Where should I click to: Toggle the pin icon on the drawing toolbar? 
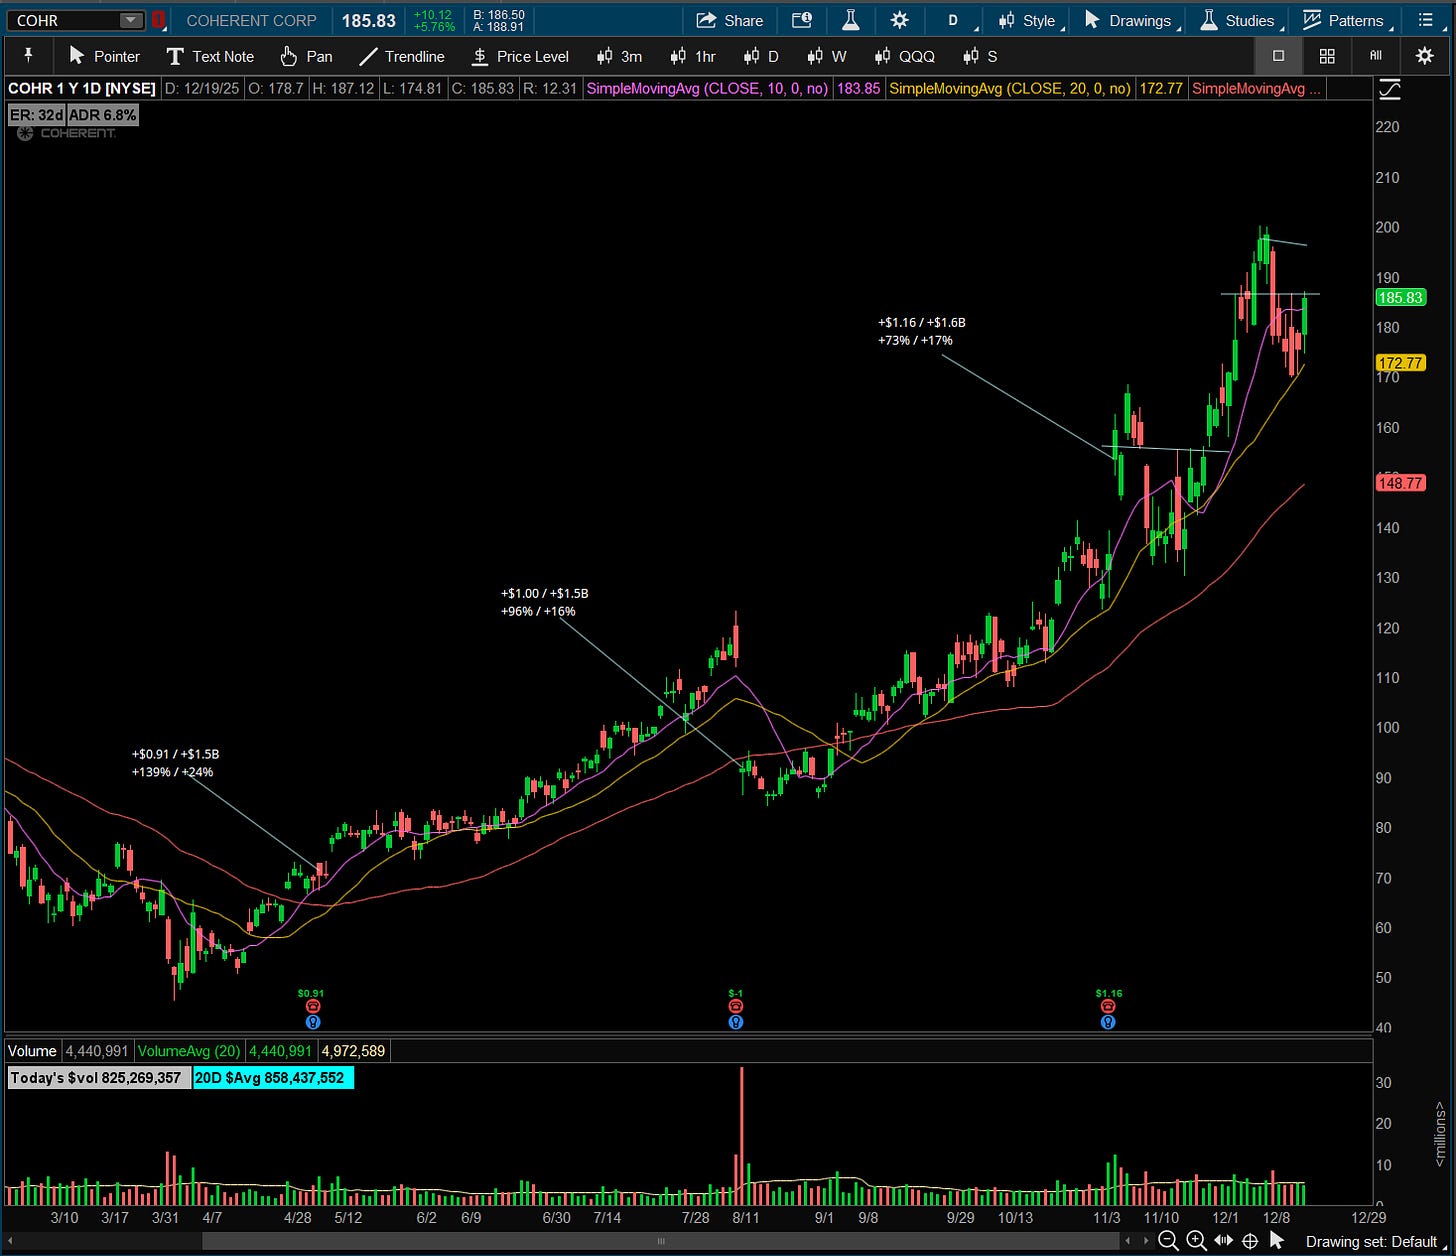(x=28, y=56)
